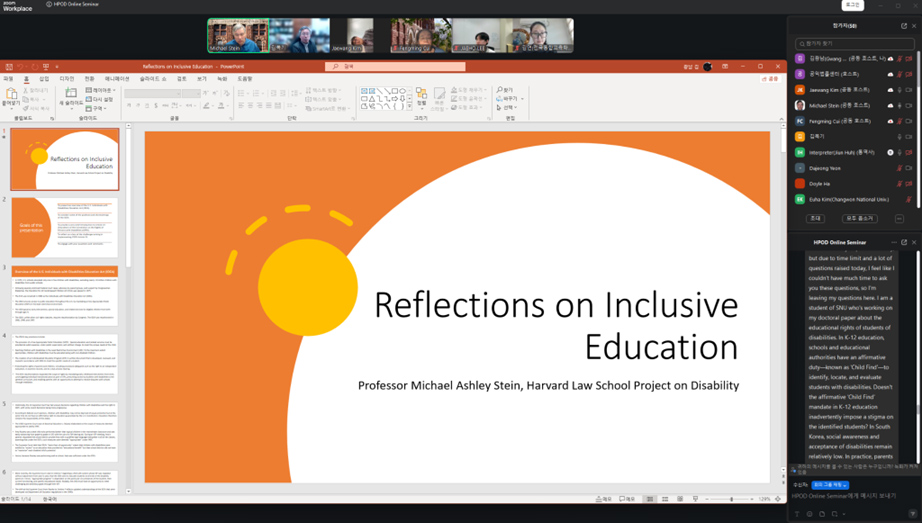Viewport: 922px width, 523px height.
Task: Toggle Jaewang Kim's video camera icon
Action: [908, 90]
